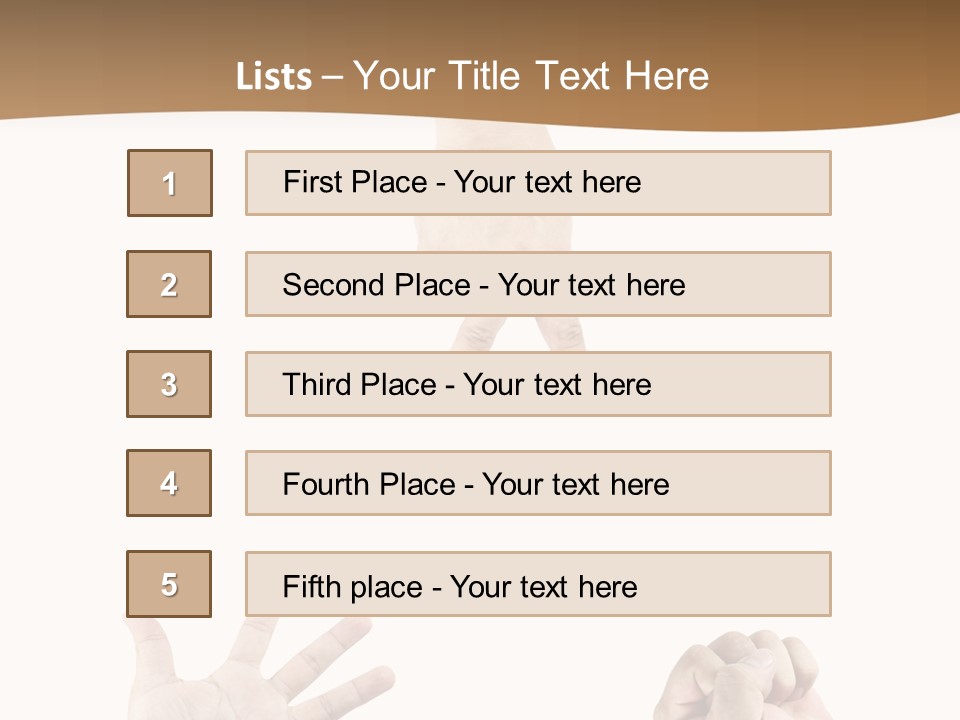
Task: Click the number 4 list marker
Action: [x=169, y=483]
